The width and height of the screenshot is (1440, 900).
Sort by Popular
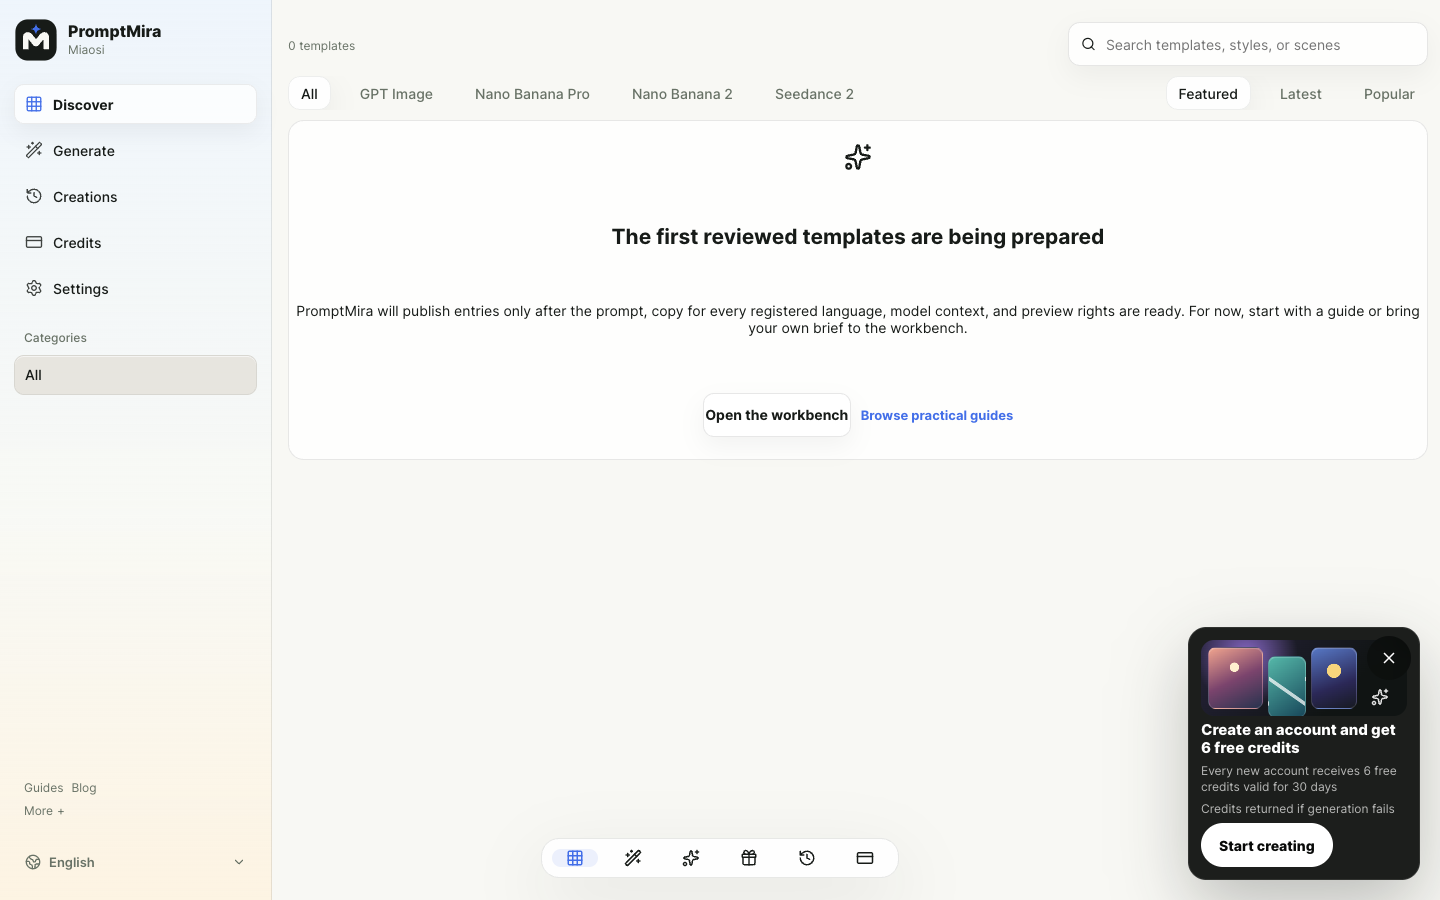(1389, 93)
